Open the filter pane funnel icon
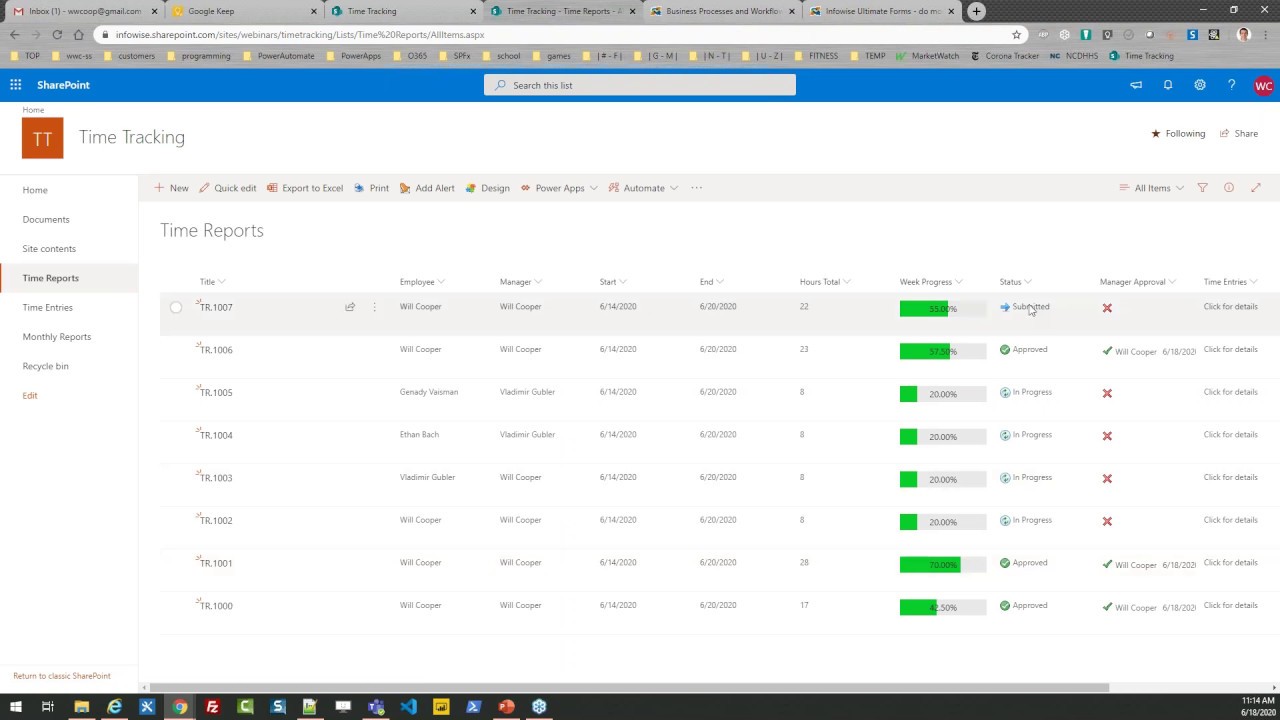Viewport: 1280px width, 720px height. [1202, 188]
